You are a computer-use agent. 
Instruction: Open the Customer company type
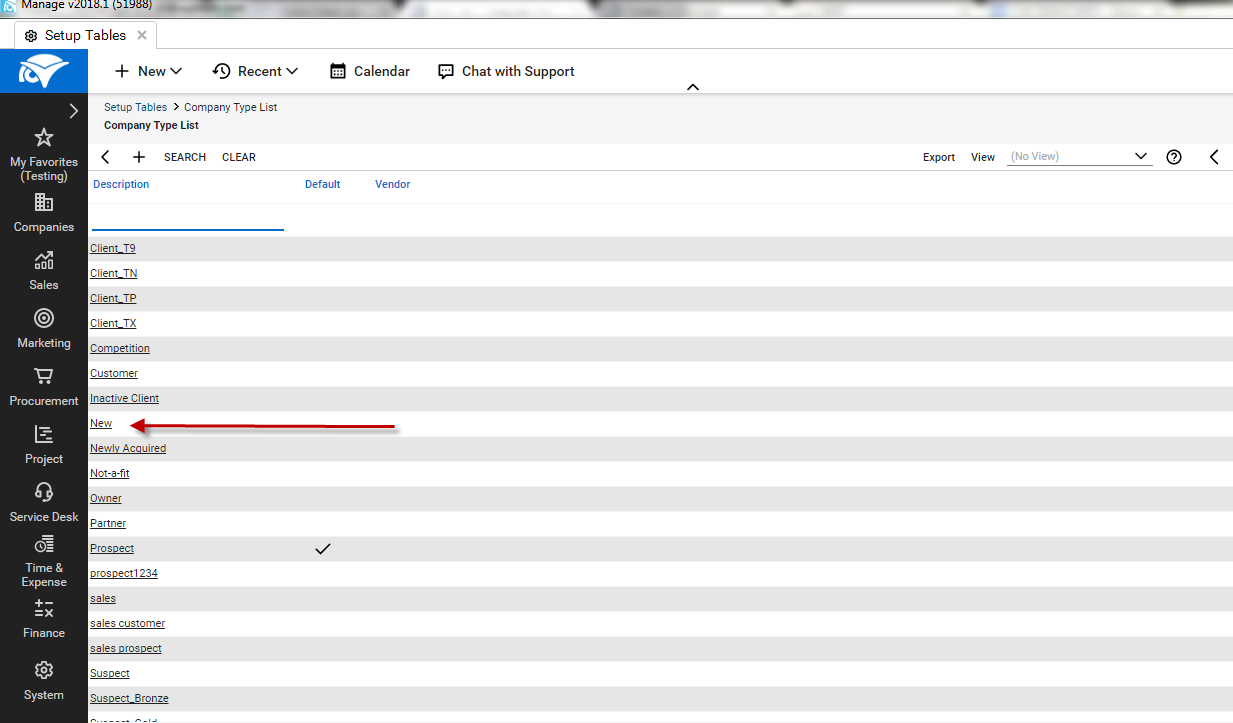114,373
